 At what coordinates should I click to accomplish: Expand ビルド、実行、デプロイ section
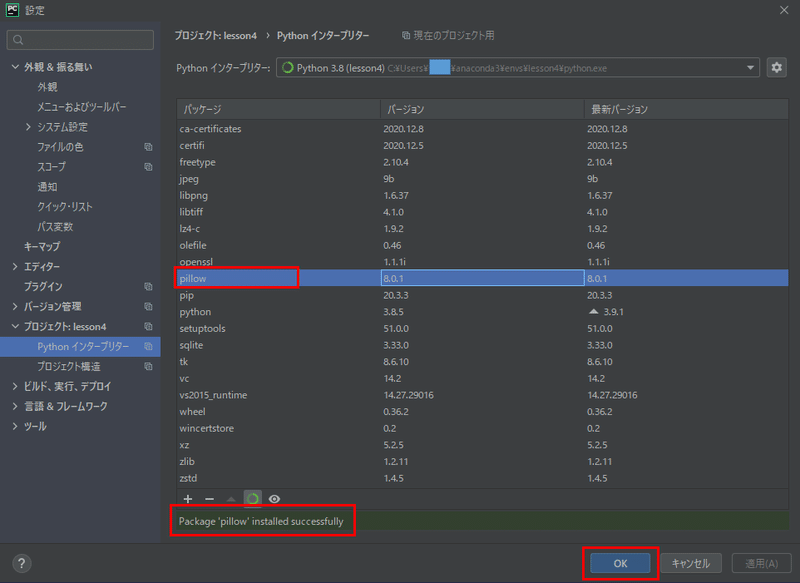(15, 386)
